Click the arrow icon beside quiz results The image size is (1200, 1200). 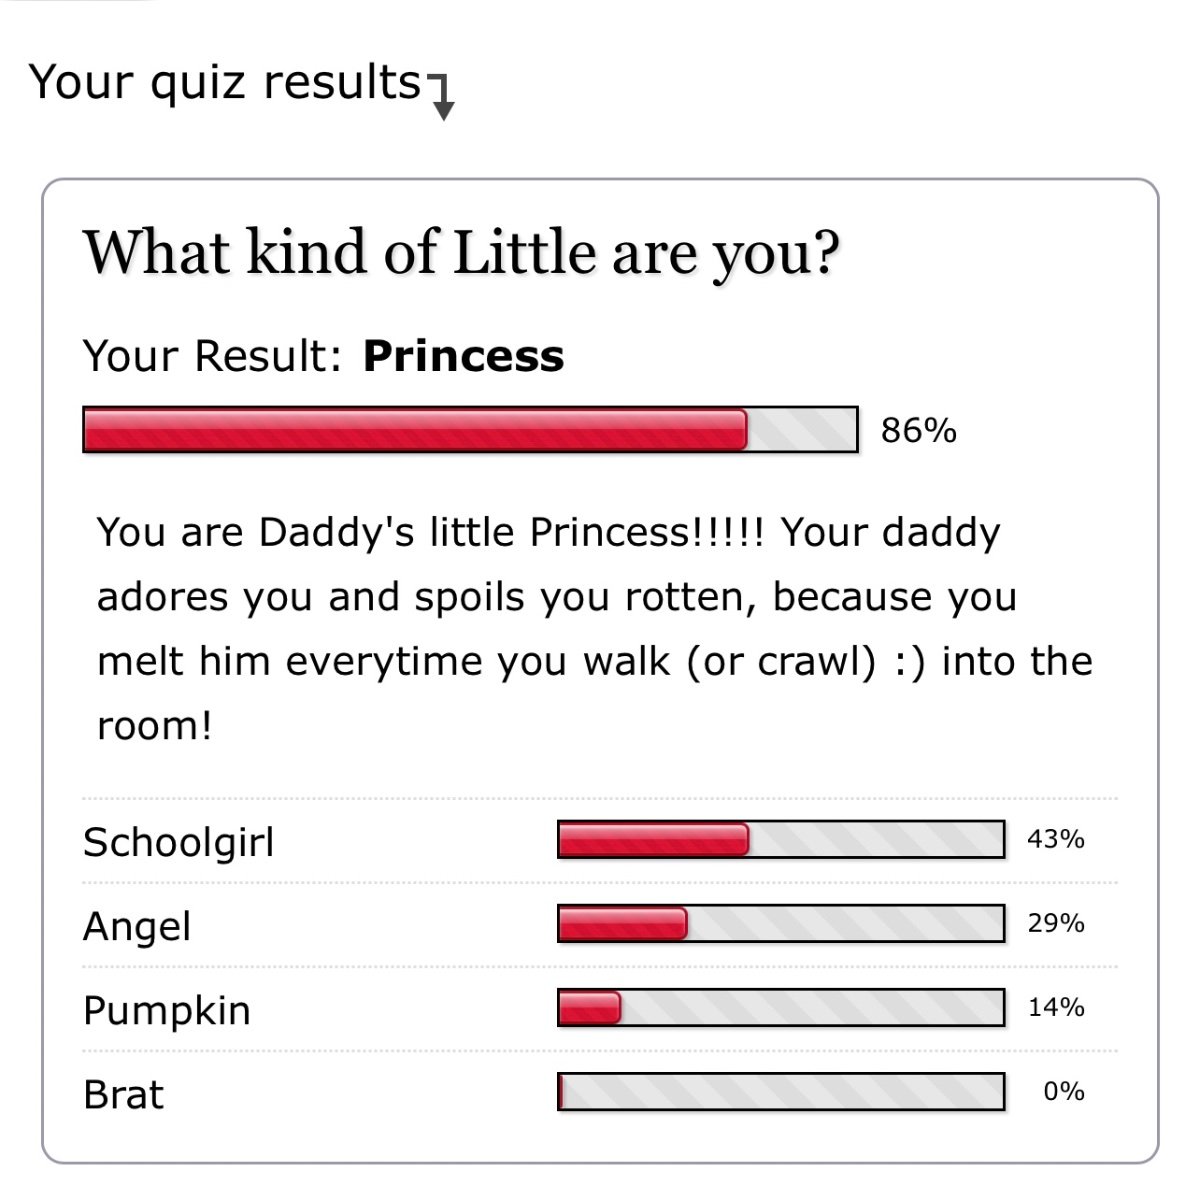point(442,96)
